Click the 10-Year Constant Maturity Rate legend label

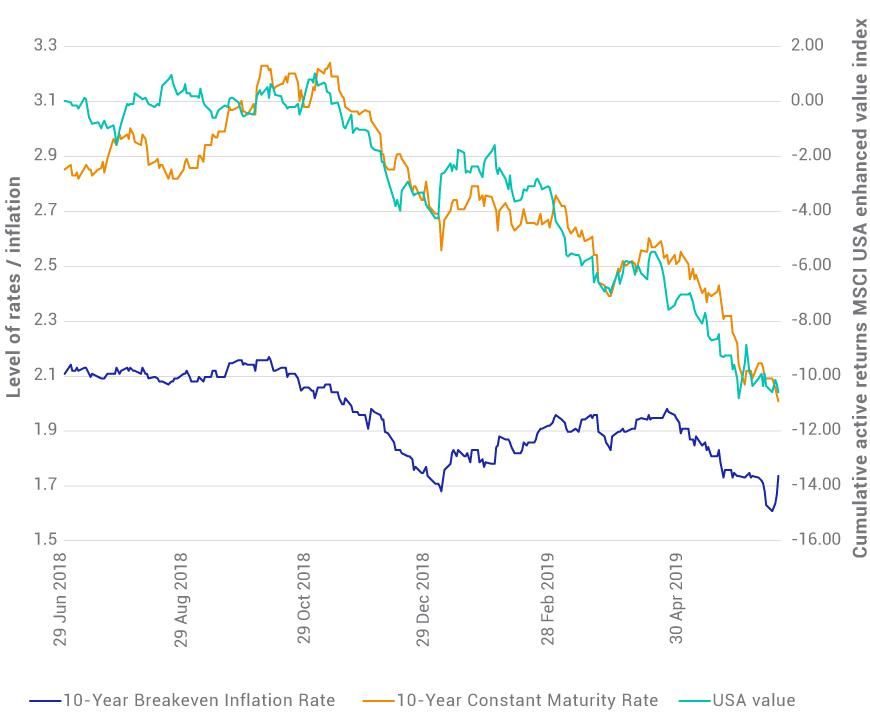528,700
